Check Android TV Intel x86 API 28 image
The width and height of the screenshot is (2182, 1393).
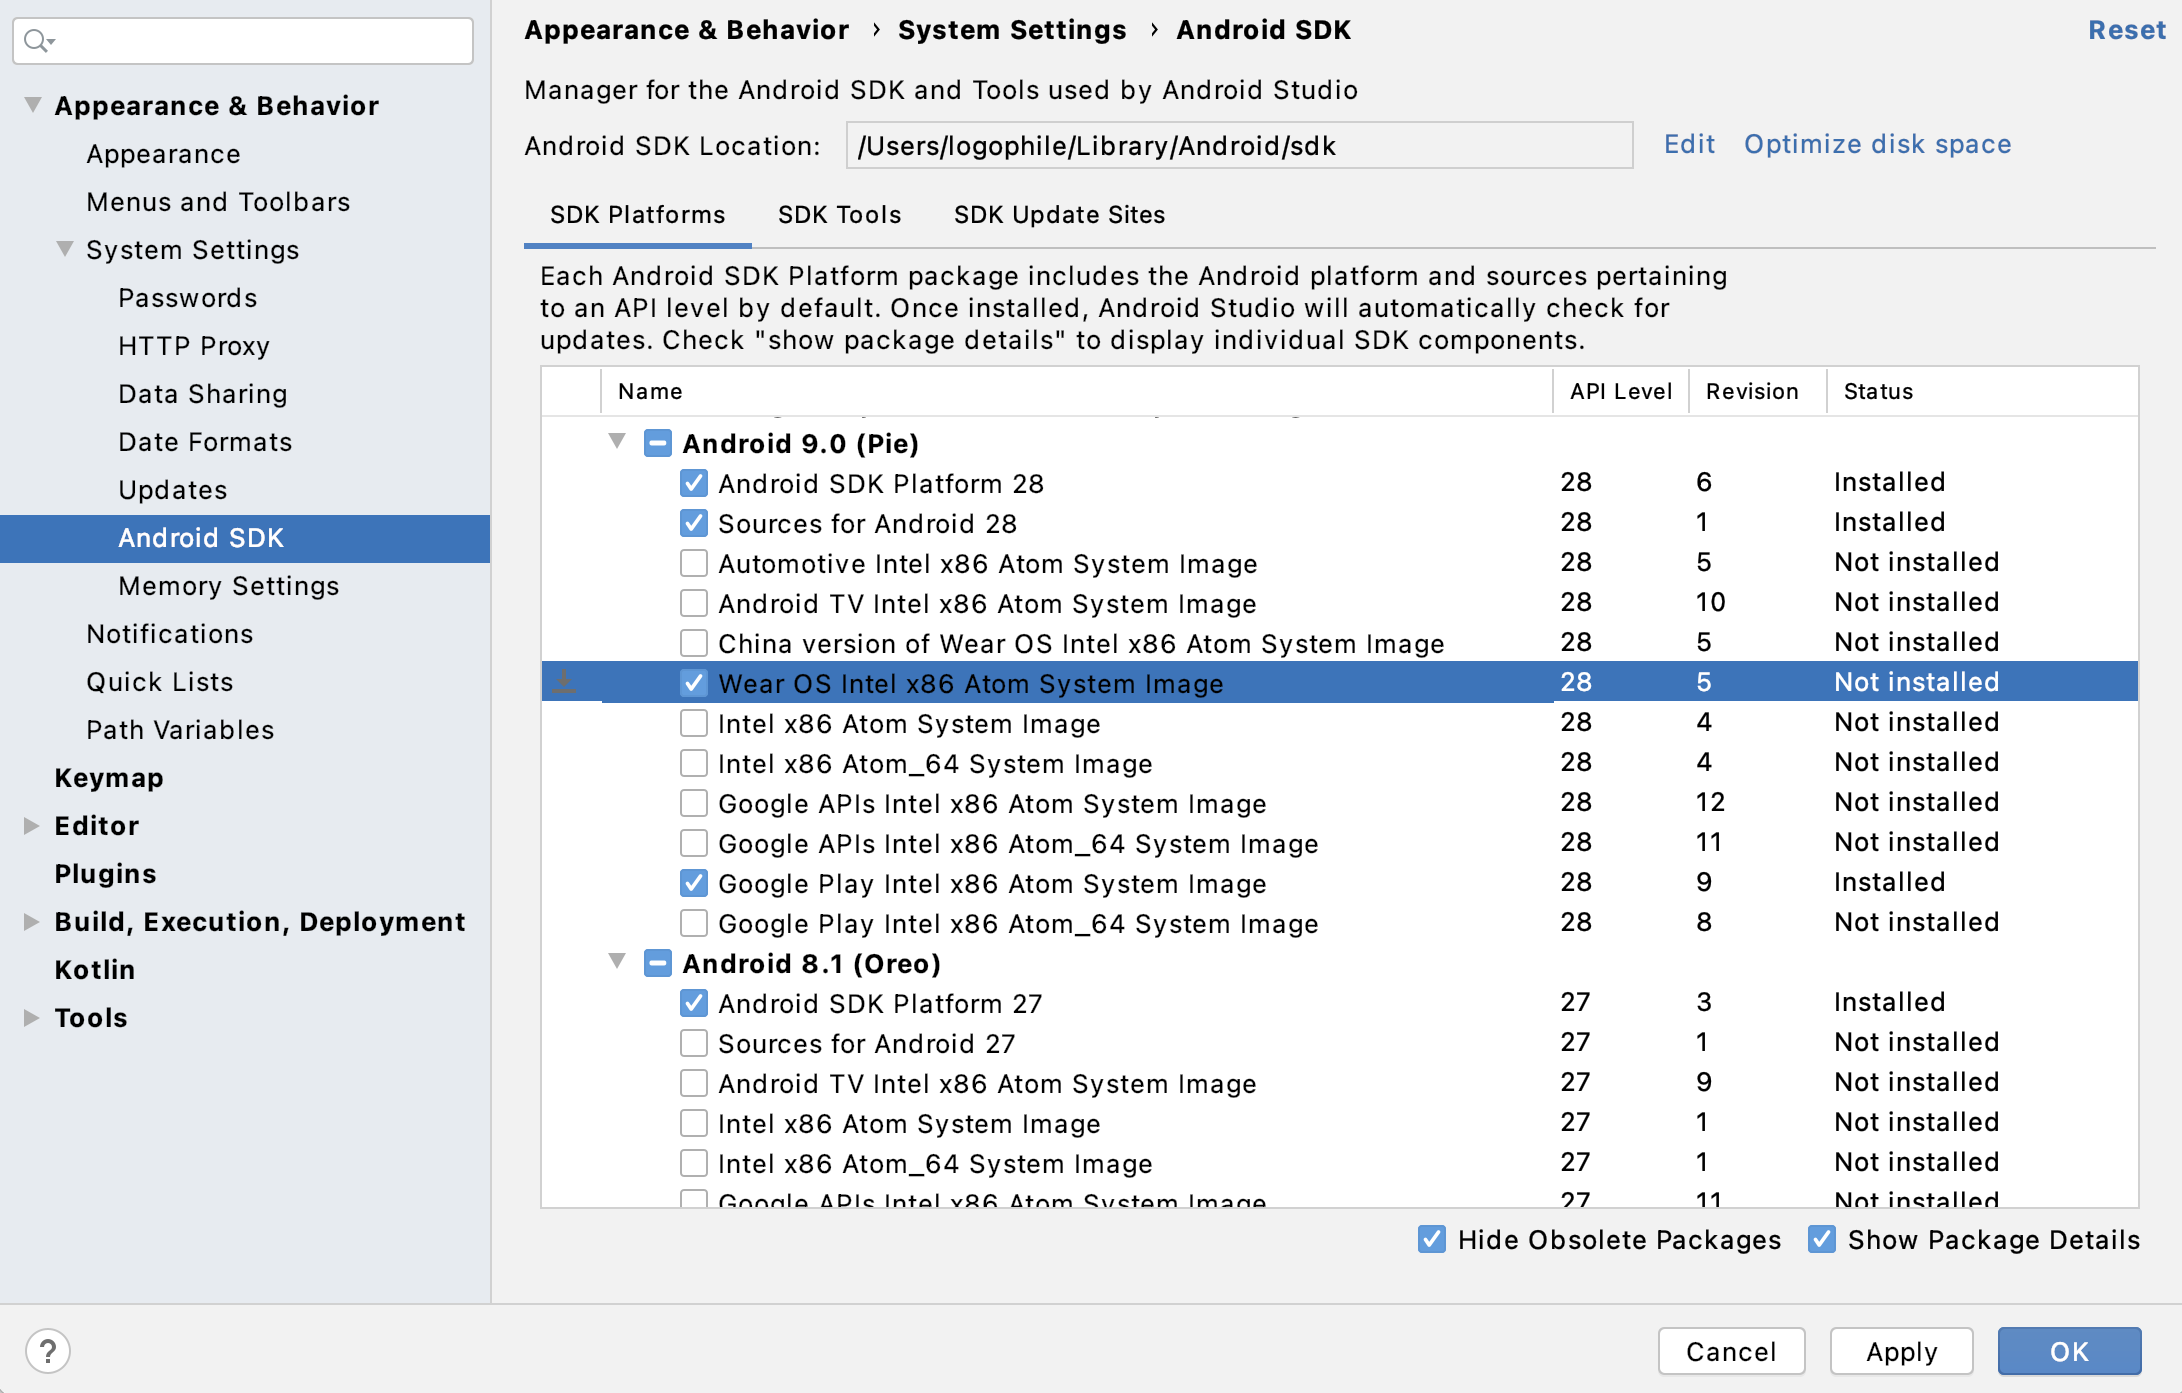click(693, 603)
